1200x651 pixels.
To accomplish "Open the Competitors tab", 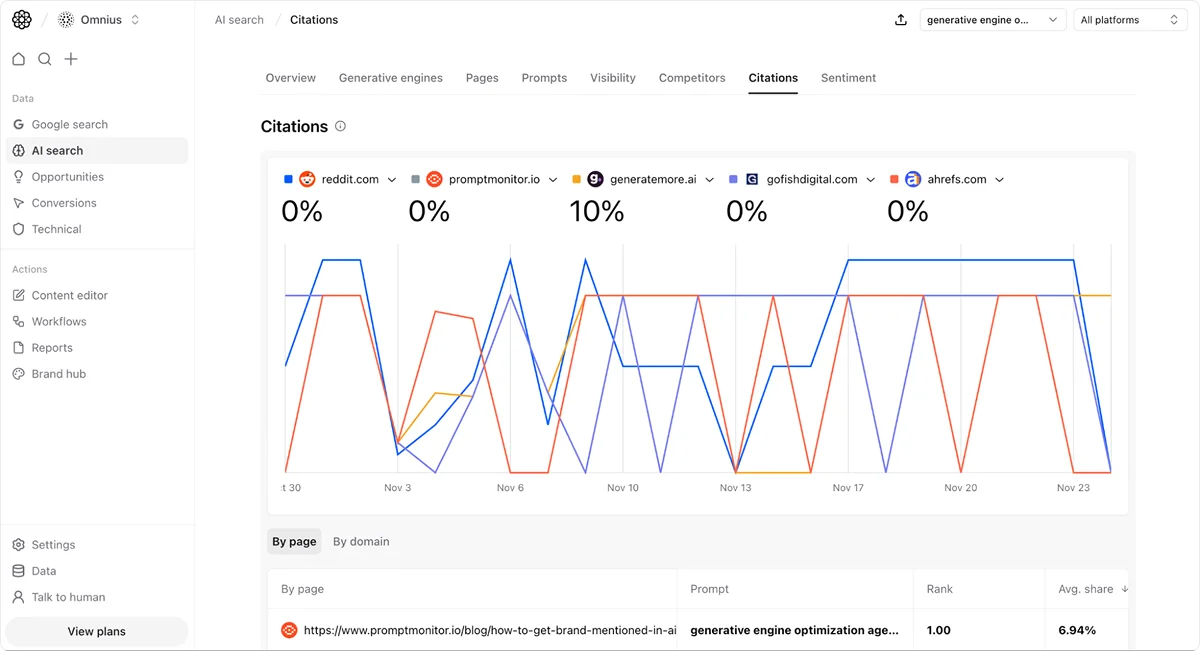I will [692, 78].
